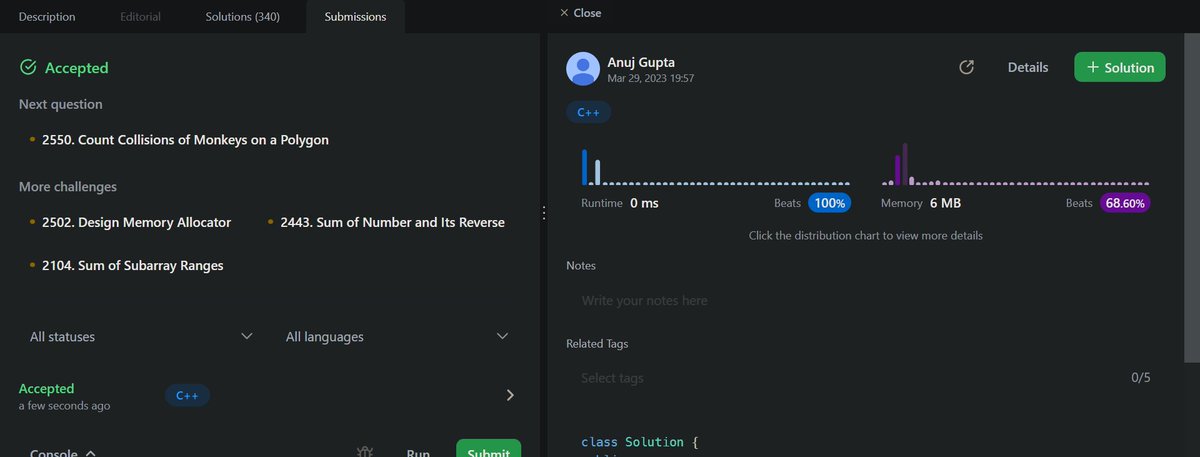Click the C++ language badge under author

click(589, 113)
